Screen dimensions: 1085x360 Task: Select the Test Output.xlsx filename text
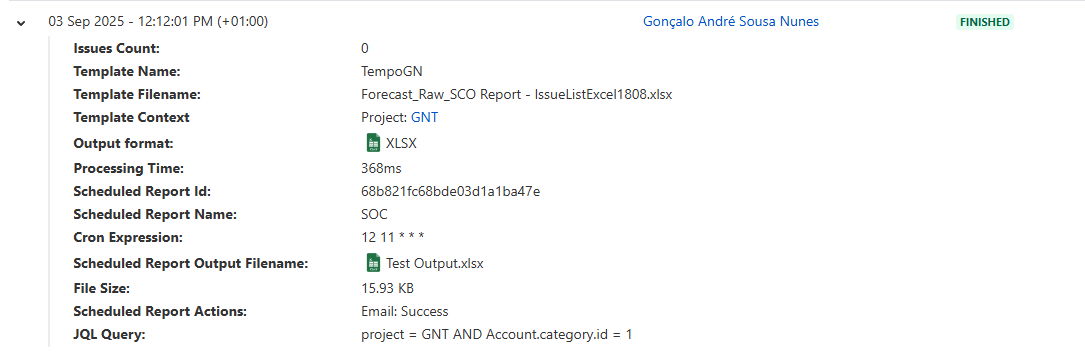(x=435, y=264)
